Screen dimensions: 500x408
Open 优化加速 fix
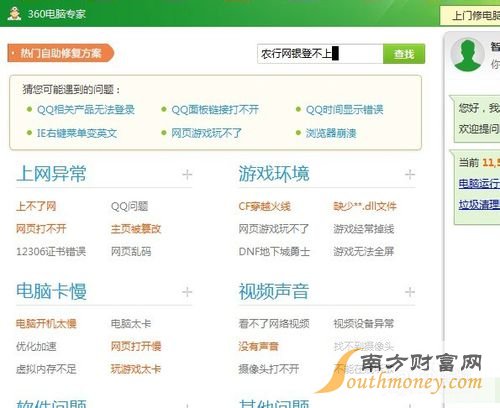pyautogui.click(x=36, y=346)
